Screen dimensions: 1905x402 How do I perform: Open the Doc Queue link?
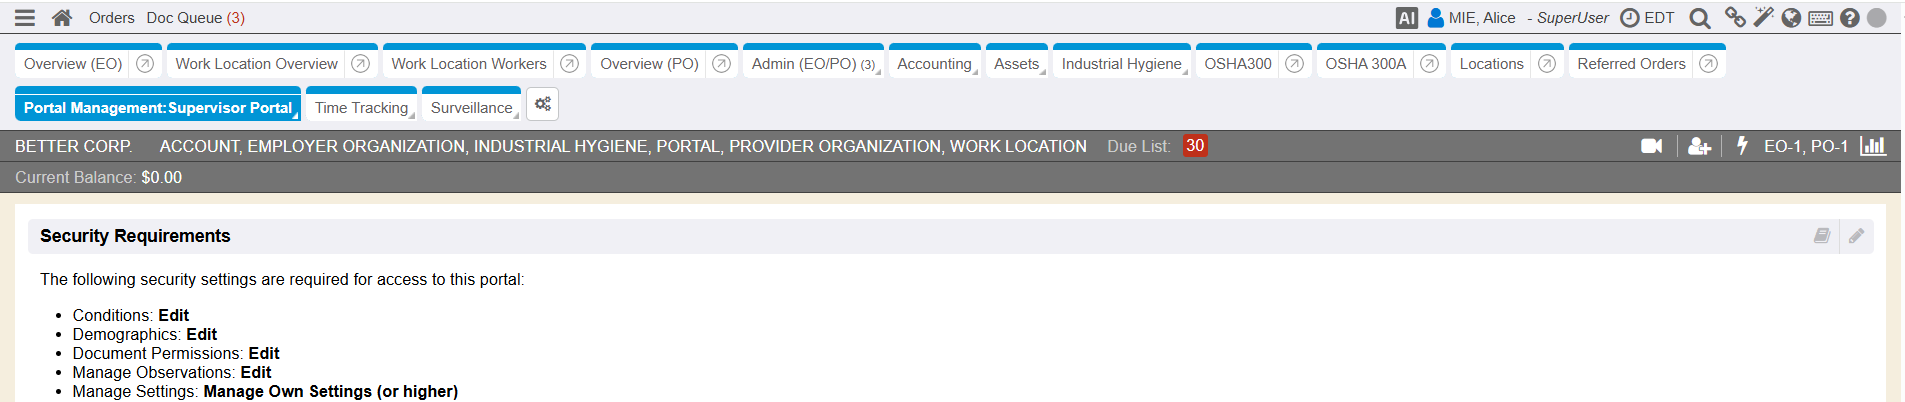(x=195, y=18)
